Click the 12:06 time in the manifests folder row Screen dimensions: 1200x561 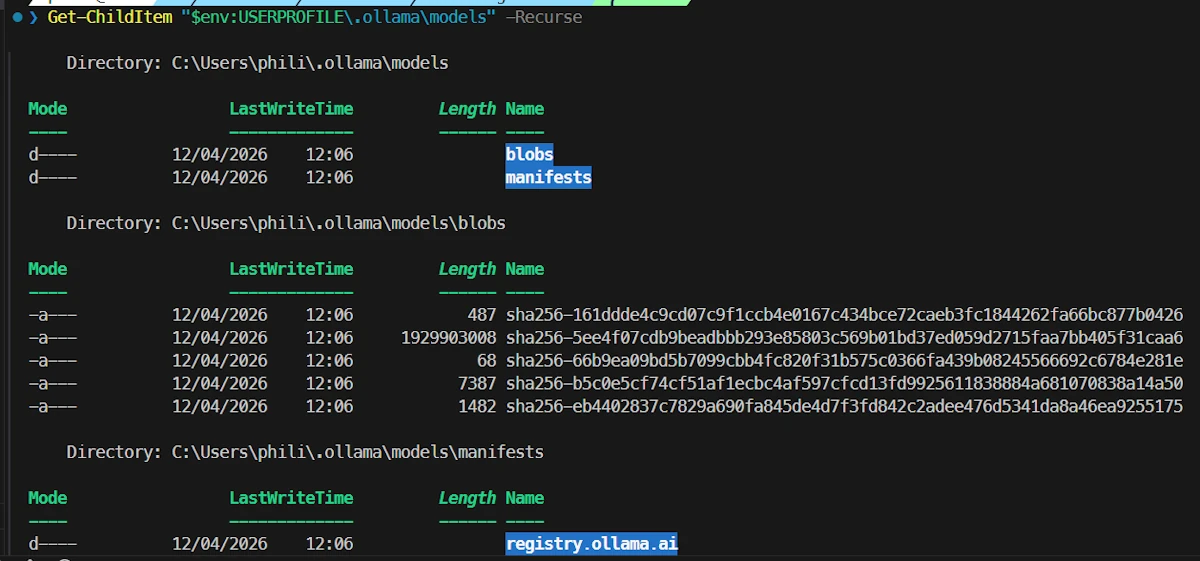[x=329, y=178]
